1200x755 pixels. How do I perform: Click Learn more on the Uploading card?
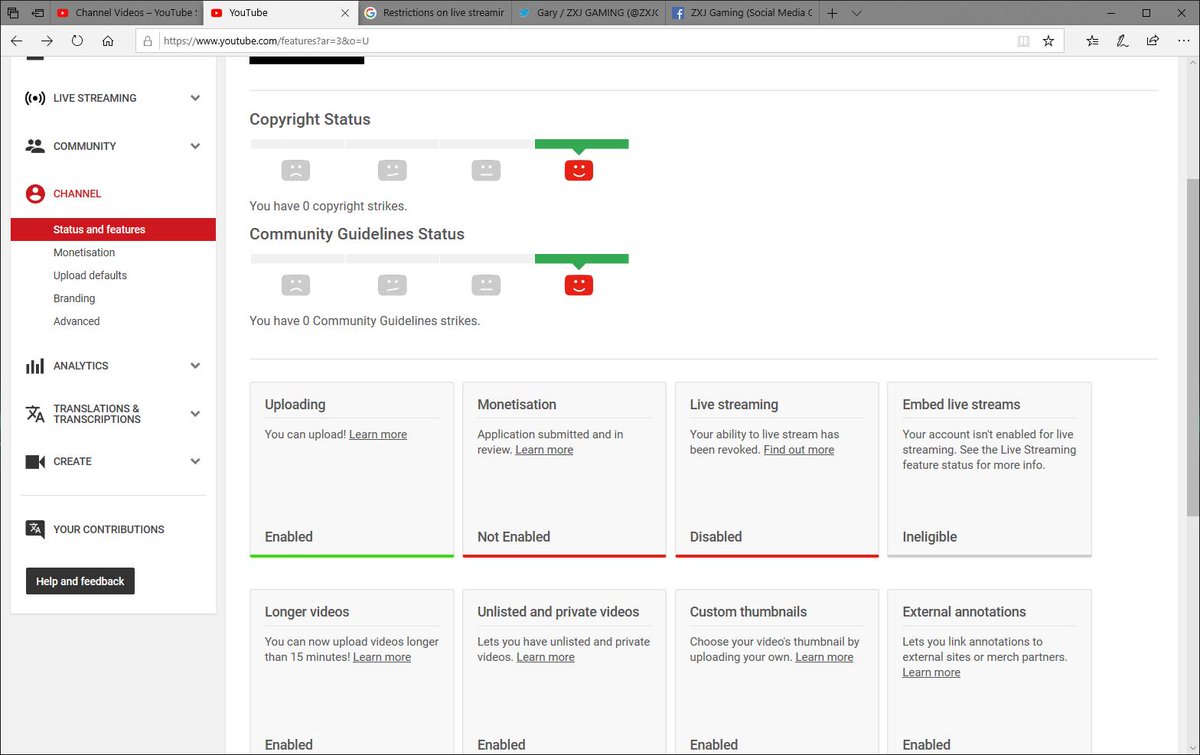(x=378, y=434)
